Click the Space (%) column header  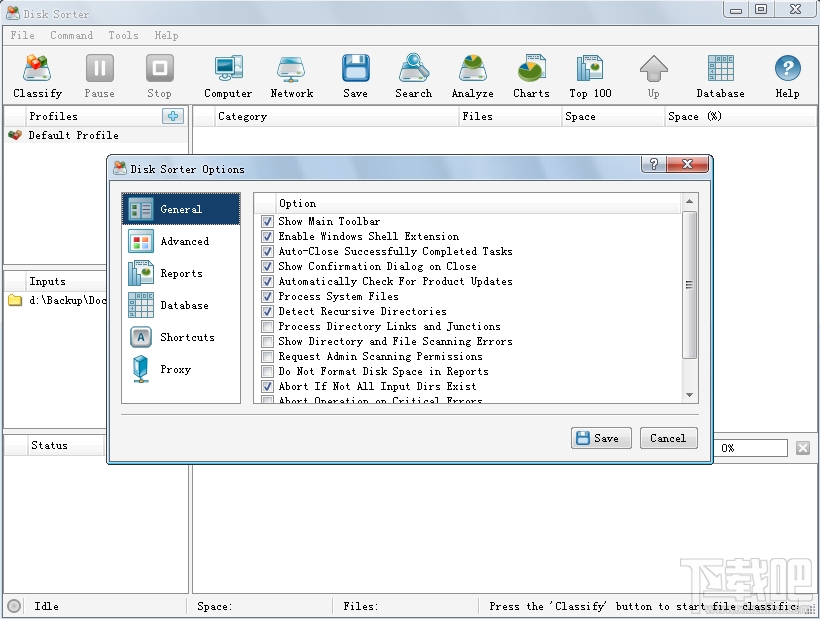[x=740, y=116]
